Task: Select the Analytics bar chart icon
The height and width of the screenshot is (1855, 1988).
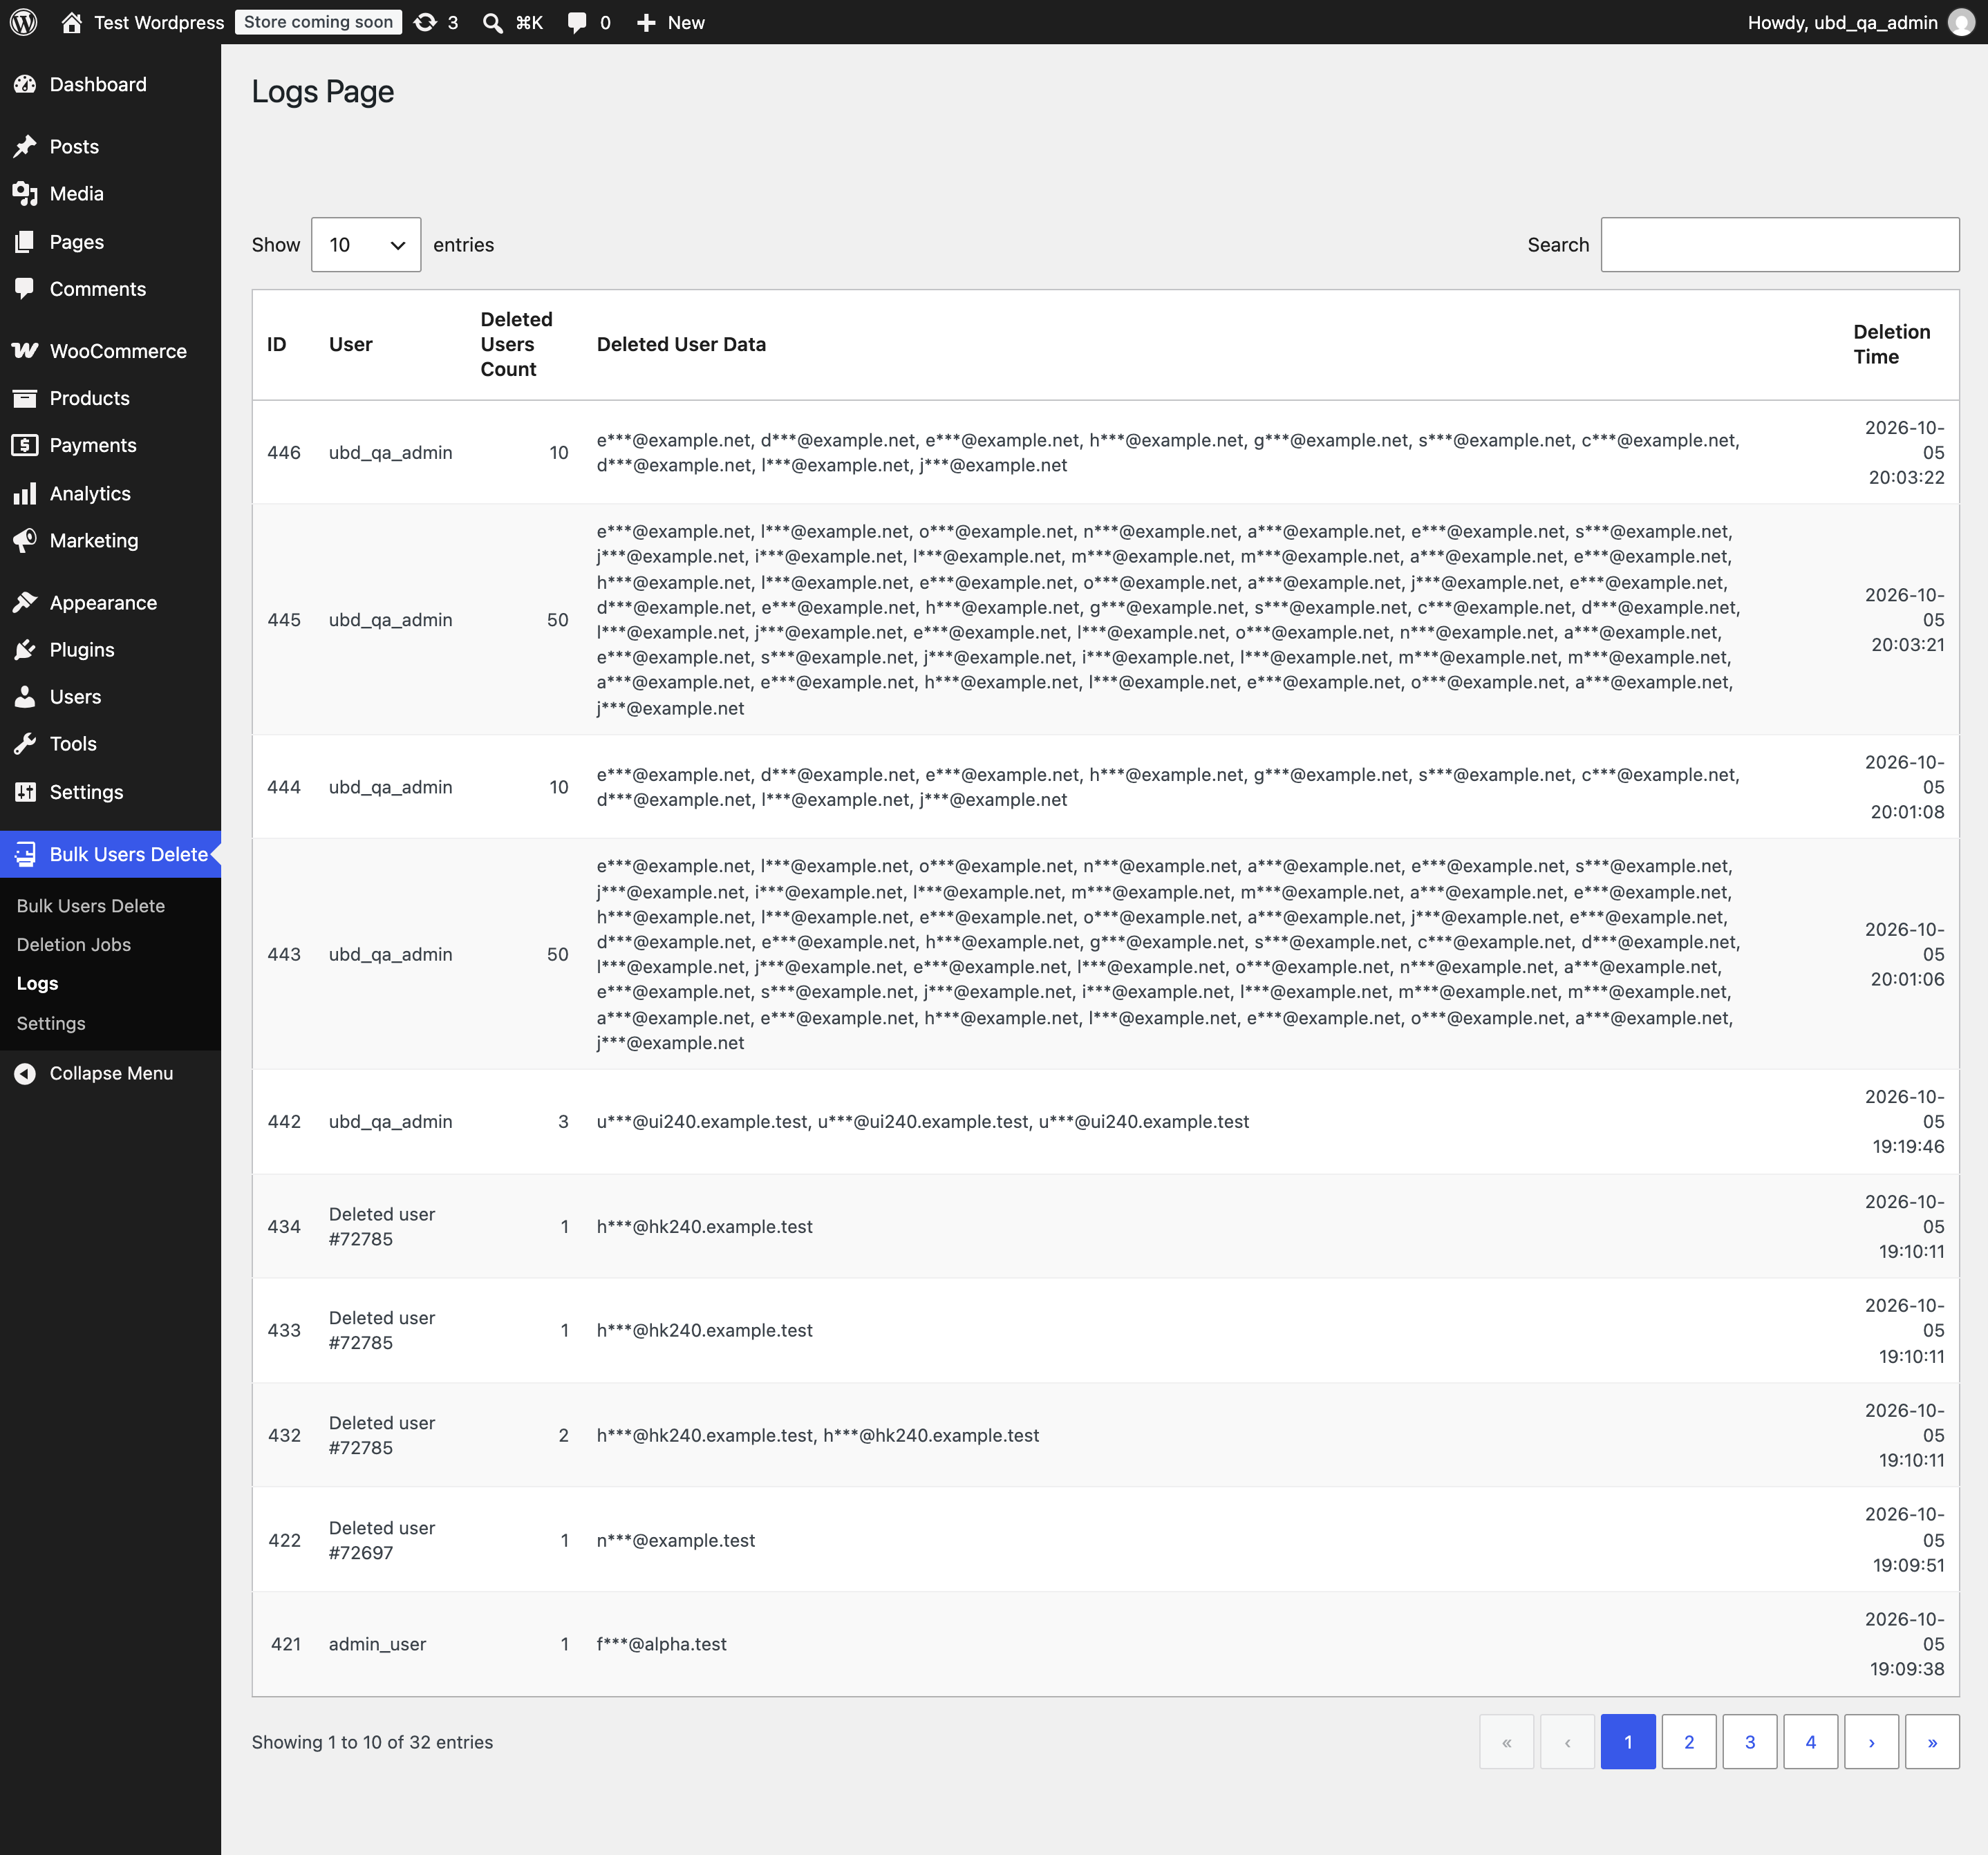Action: pyautogui.click(x=25, y=493)
